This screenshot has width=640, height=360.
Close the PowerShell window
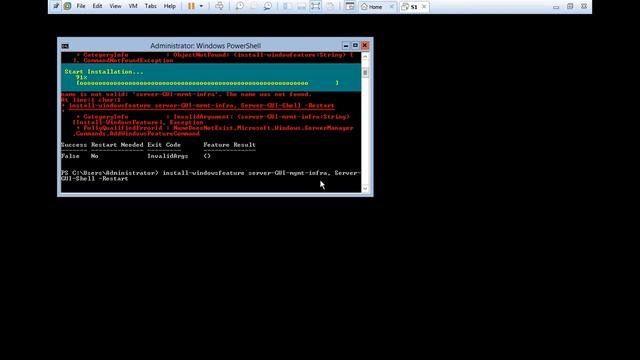tap(365, 45)
